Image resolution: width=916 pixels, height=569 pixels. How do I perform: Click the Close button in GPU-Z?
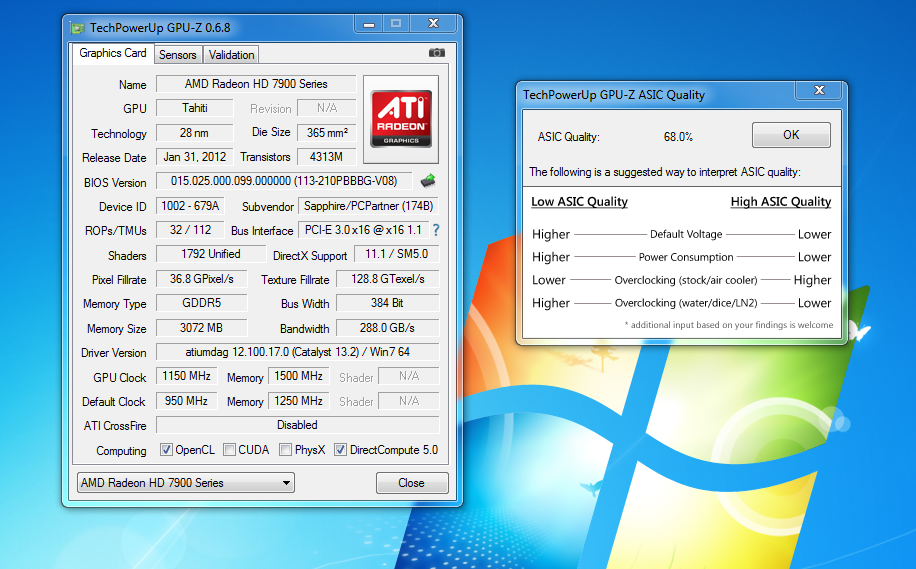[x=412, y=483]
